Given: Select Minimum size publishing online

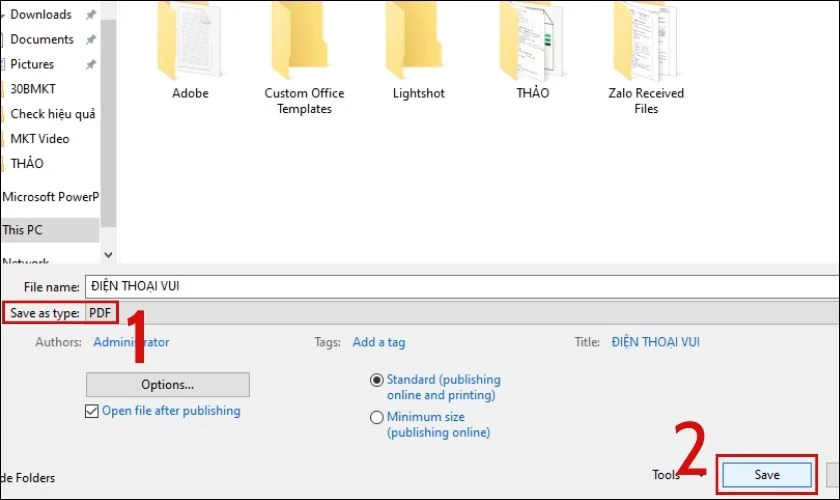Looking at the screenshot, I should point(377,417).
